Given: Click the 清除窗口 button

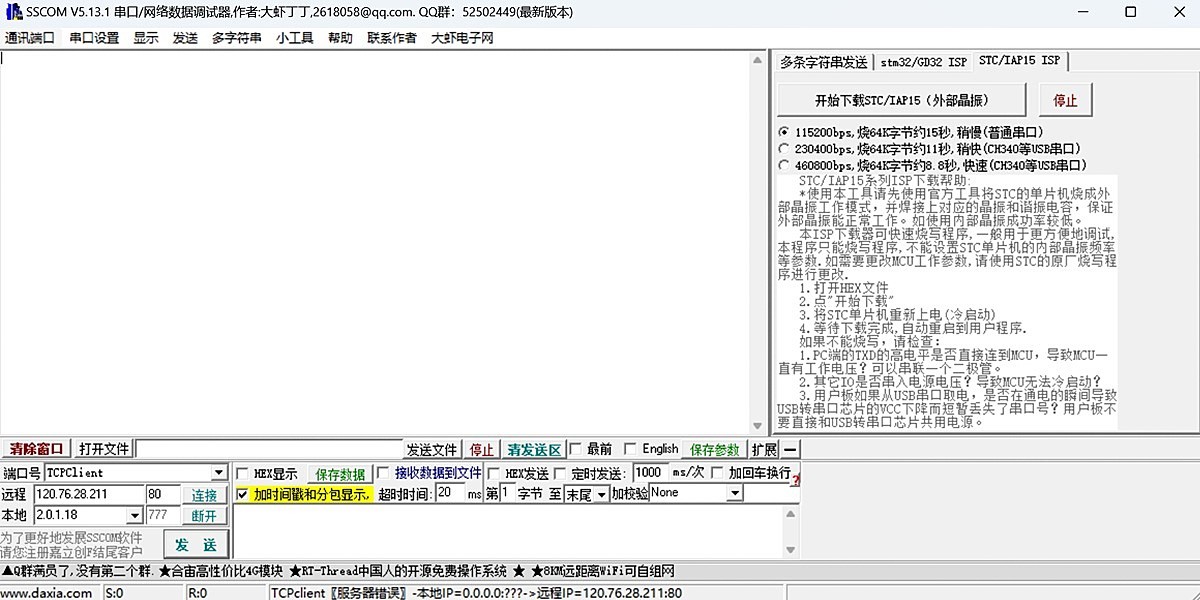Looking at the screenshot, I should (x=35, y=448).
